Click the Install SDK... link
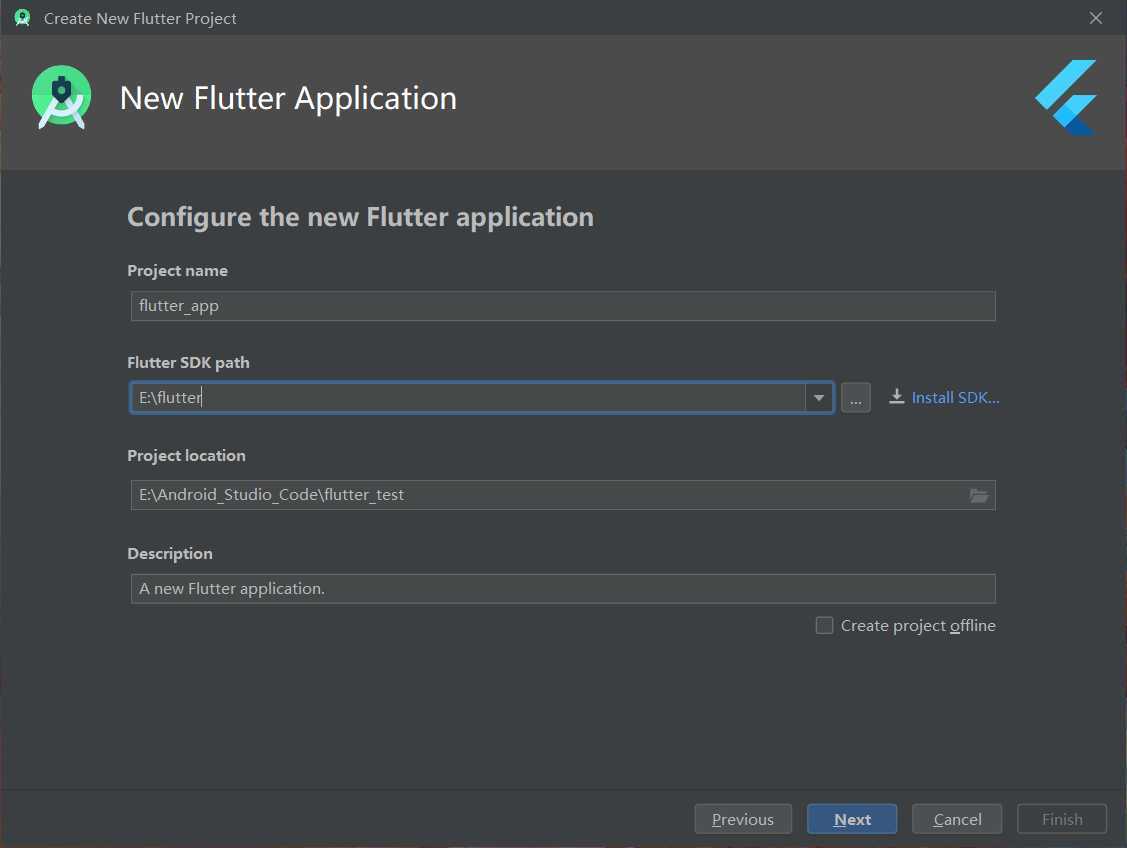1127x848 pixels. (x=955, y=397)
